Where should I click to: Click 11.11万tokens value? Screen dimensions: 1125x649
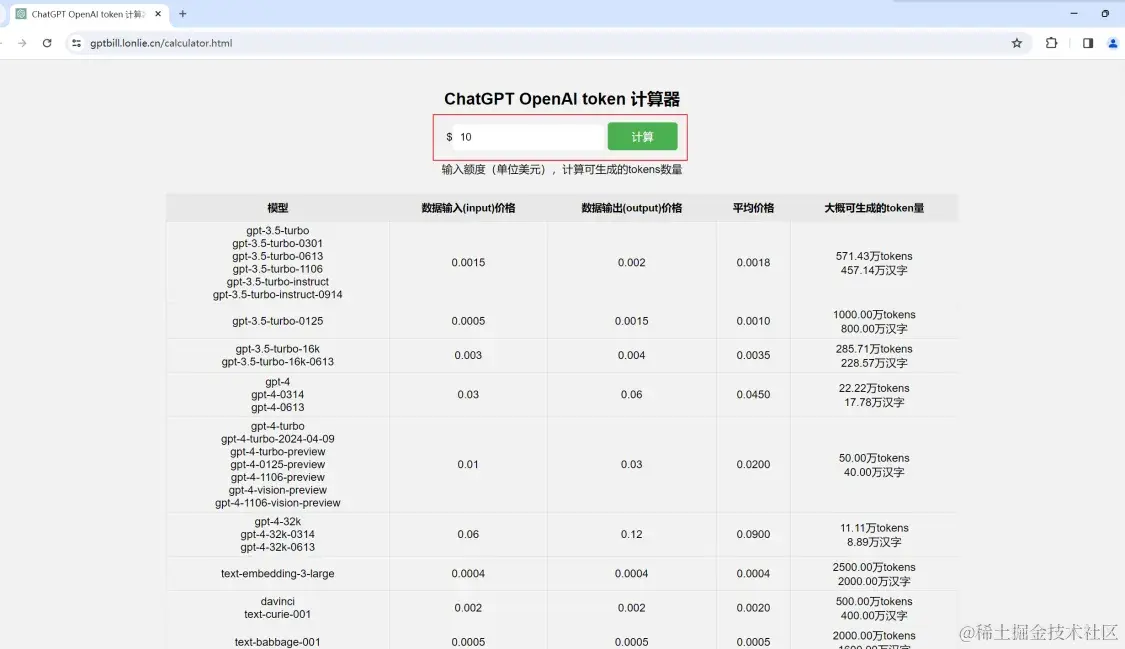click(874, 528)
